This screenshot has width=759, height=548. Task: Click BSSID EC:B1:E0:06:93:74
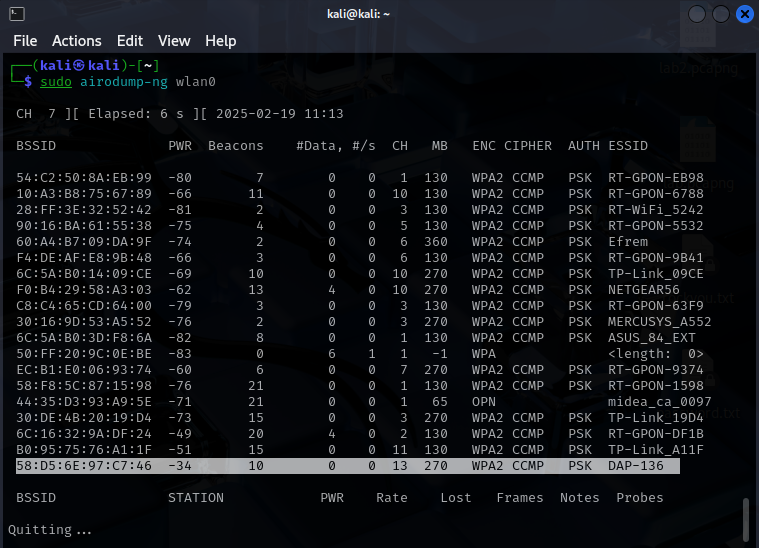84,369
